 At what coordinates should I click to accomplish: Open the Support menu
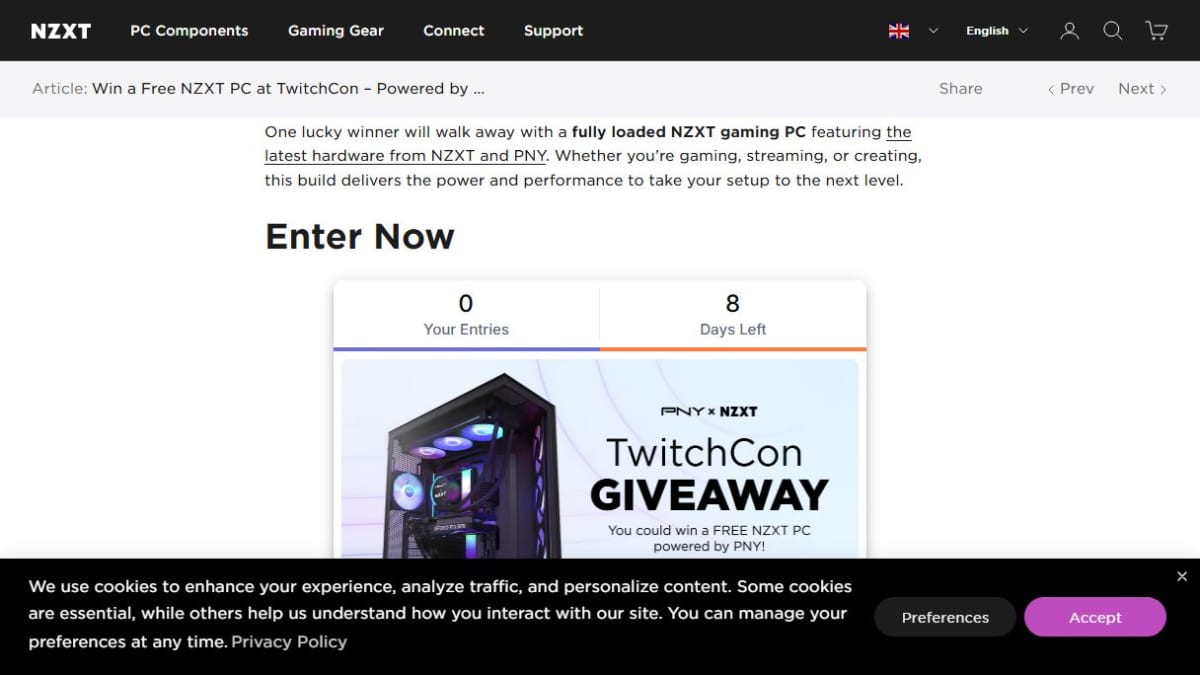[x=553, y=31]
